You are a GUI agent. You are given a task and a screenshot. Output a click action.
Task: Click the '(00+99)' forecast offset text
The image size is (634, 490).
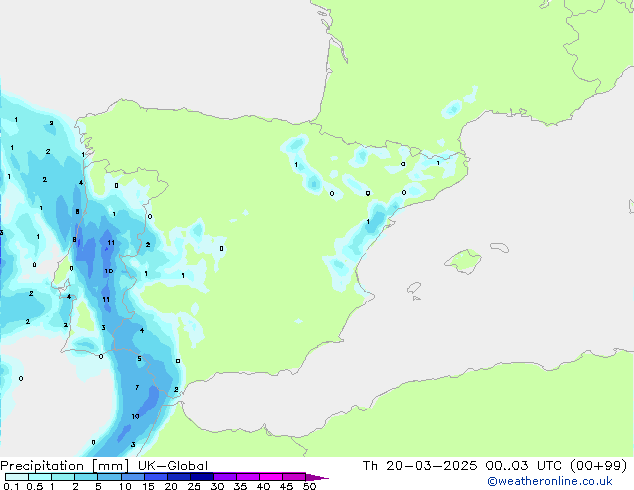tap(598, 466)
